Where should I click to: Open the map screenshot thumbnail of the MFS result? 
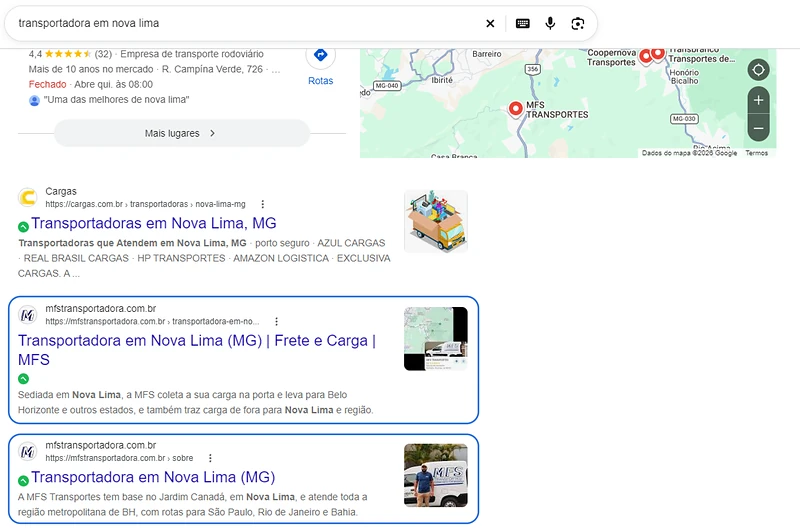click(436, 339)
